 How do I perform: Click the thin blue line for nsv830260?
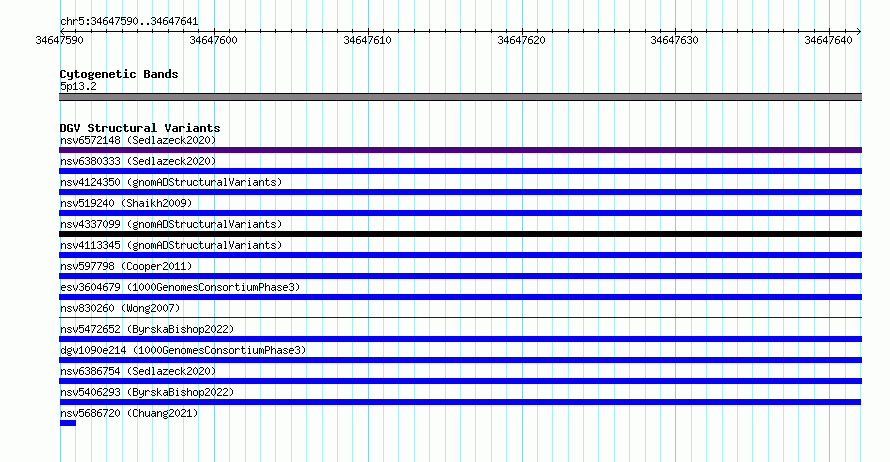[x=460, y=317]
